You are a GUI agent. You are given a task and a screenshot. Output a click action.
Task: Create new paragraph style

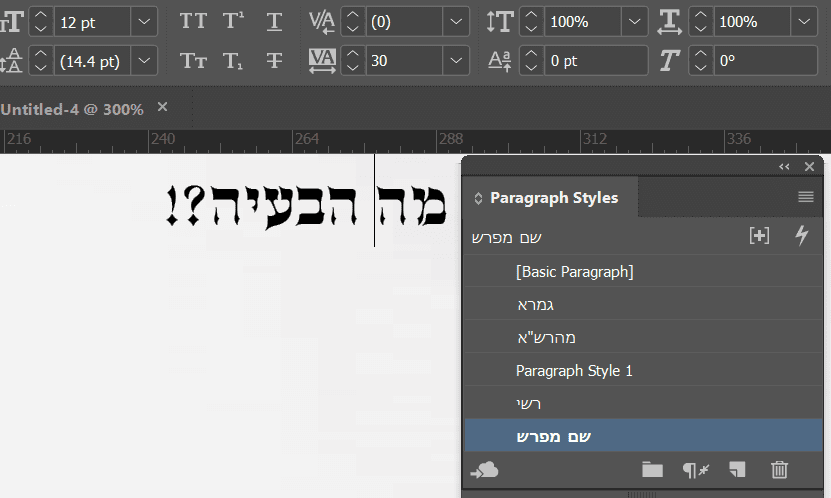(x=737, y=469)
